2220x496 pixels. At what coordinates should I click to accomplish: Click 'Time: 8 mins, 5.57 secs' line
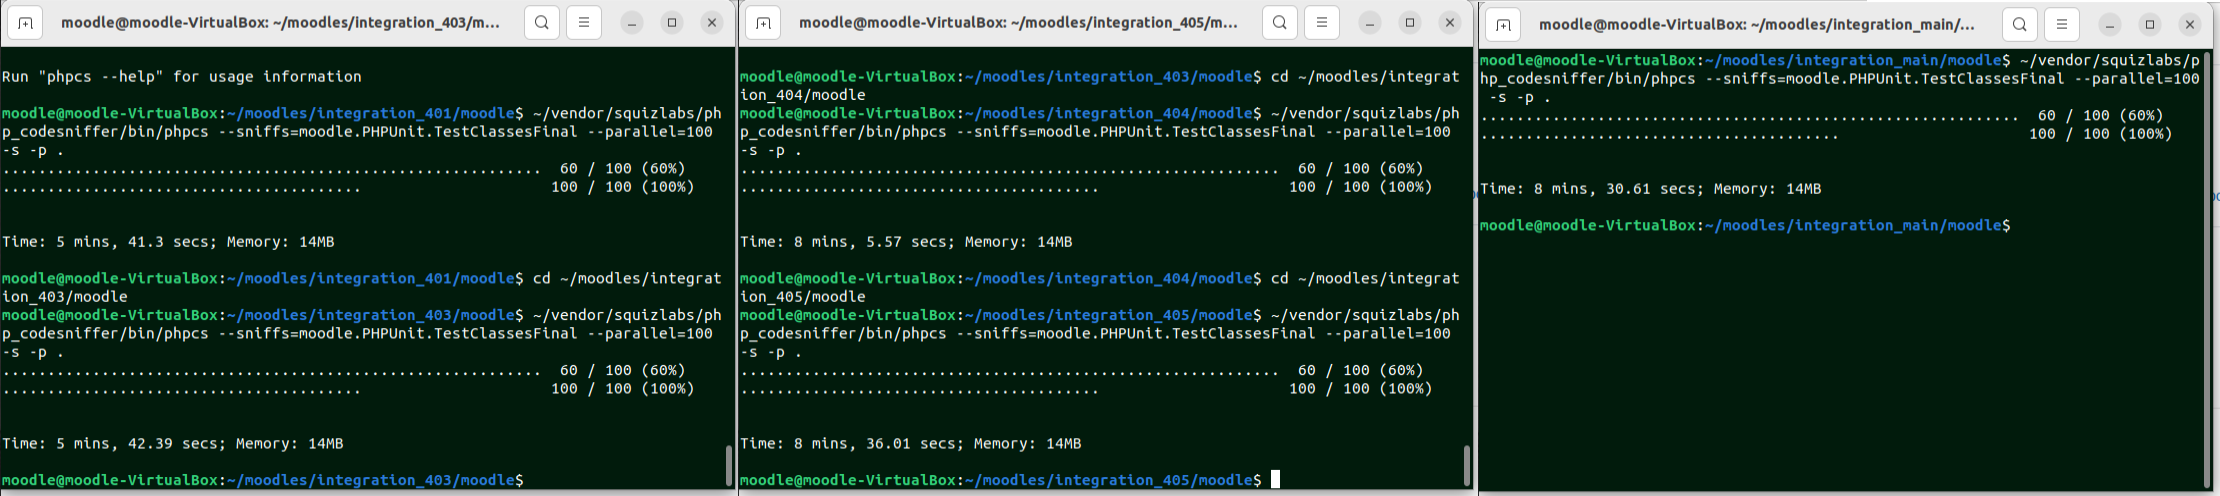click(x=906, y=242)
